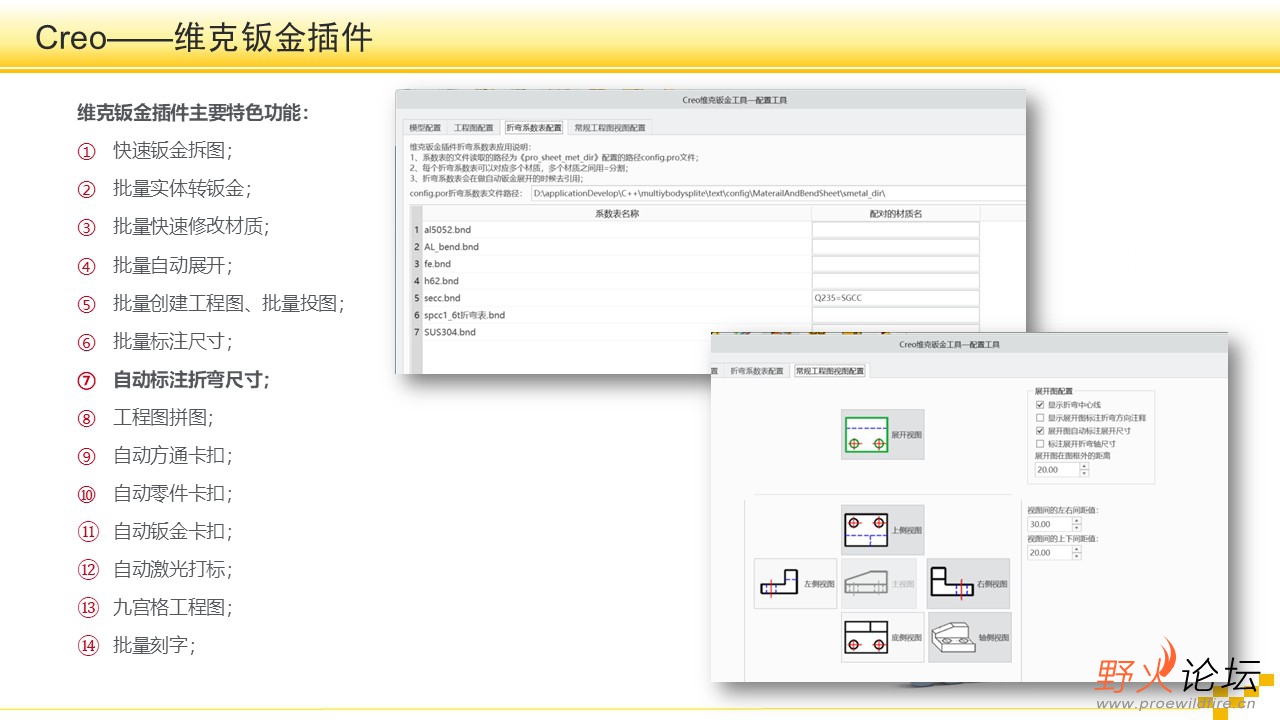Click the 批量自动展开 list item
The width and height of the screenshot is (1280, 720).
[x=173, y=266]
